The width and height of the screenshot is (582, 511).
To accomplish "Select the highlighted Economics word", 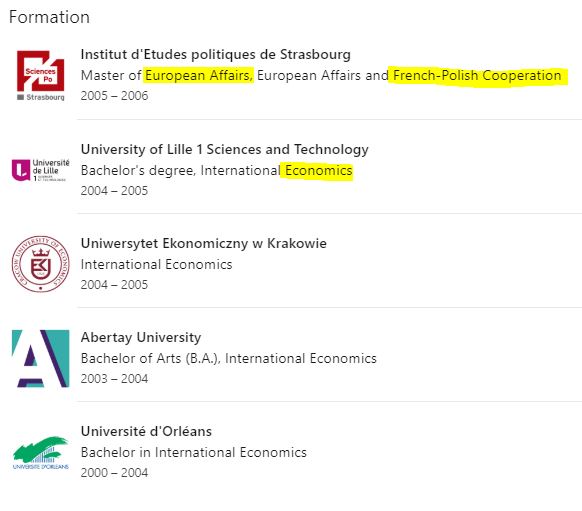I will (x=318, y=171).
